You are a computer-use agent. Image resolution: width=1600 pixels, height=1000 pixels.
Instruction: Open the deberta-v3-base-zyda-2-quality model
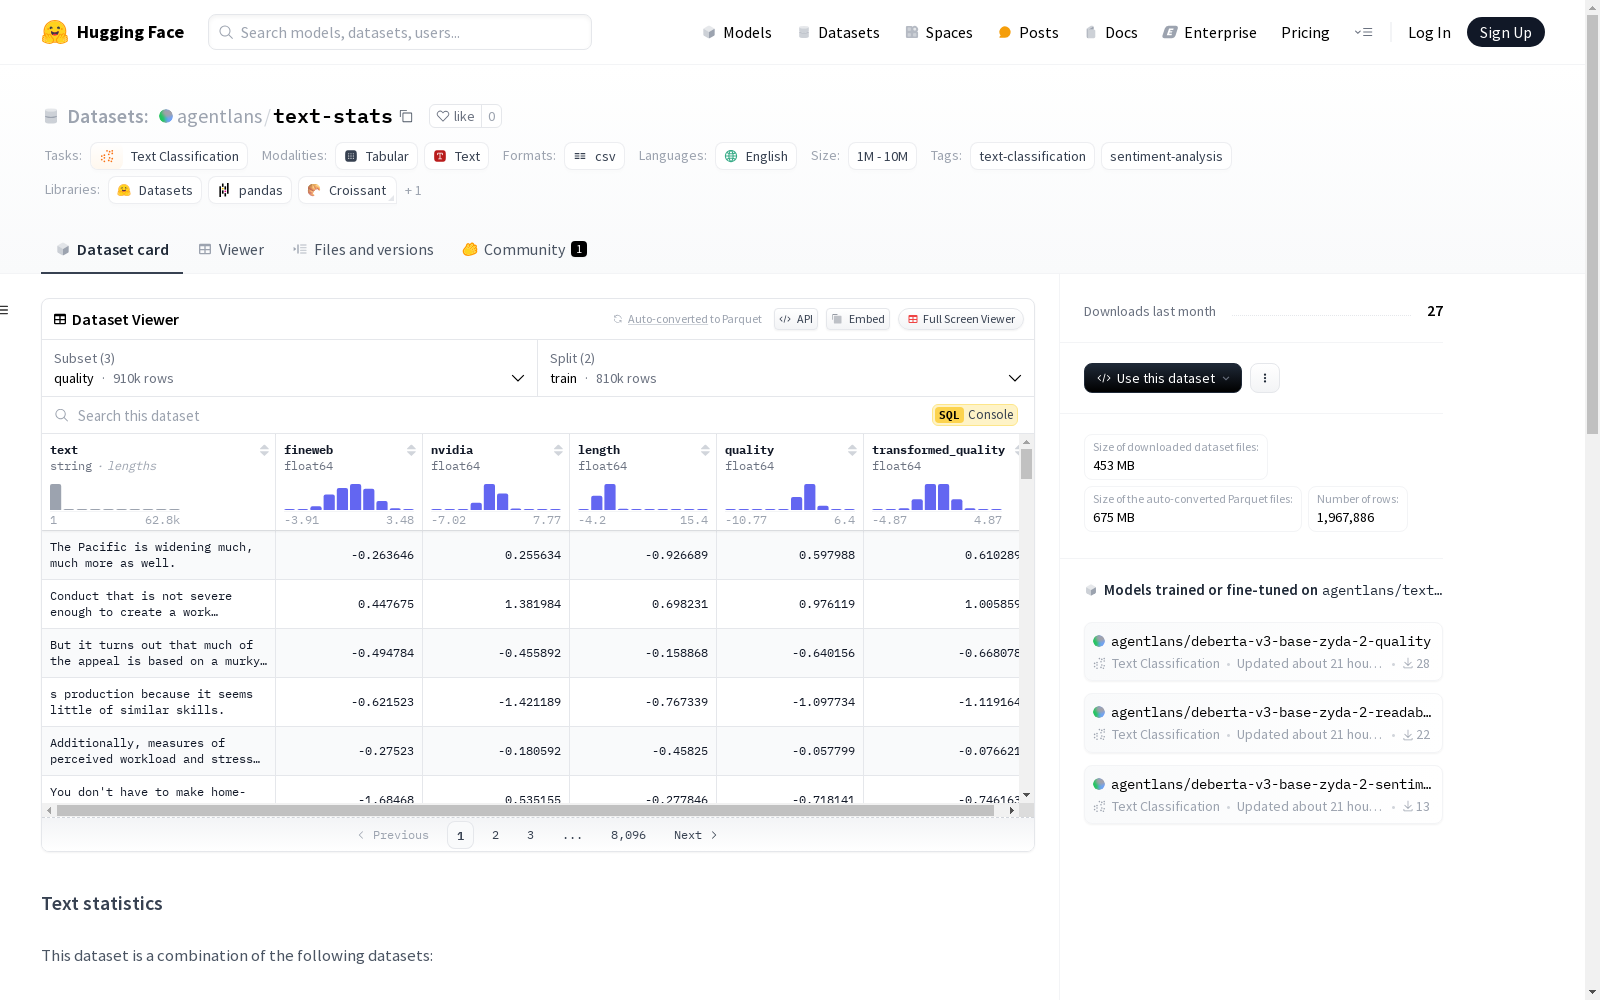point(1263,651)
